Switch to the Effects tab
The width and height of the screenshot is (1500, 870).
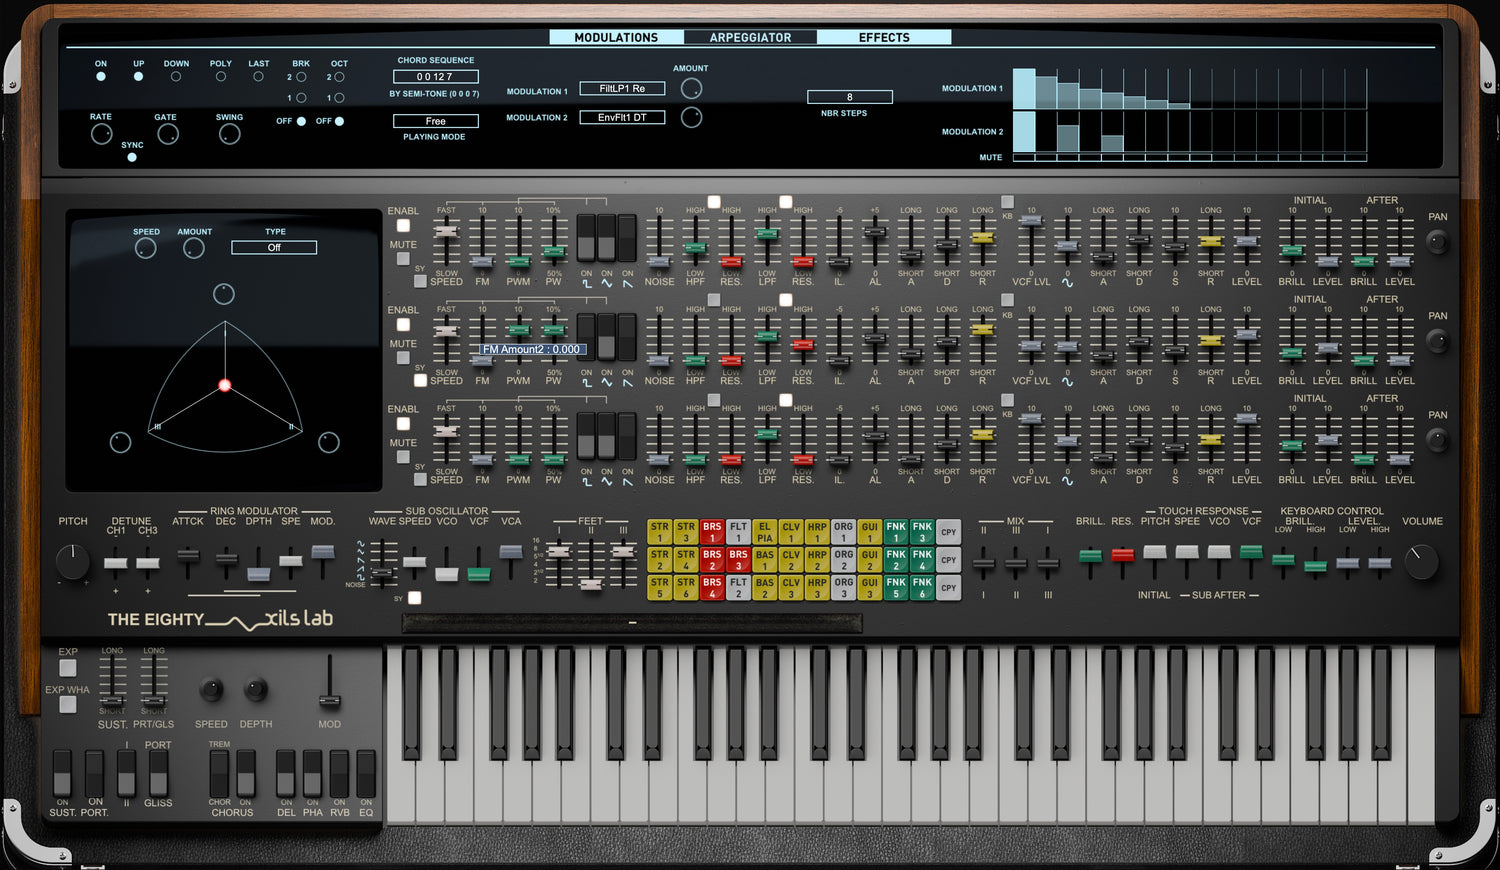[884, 38]
